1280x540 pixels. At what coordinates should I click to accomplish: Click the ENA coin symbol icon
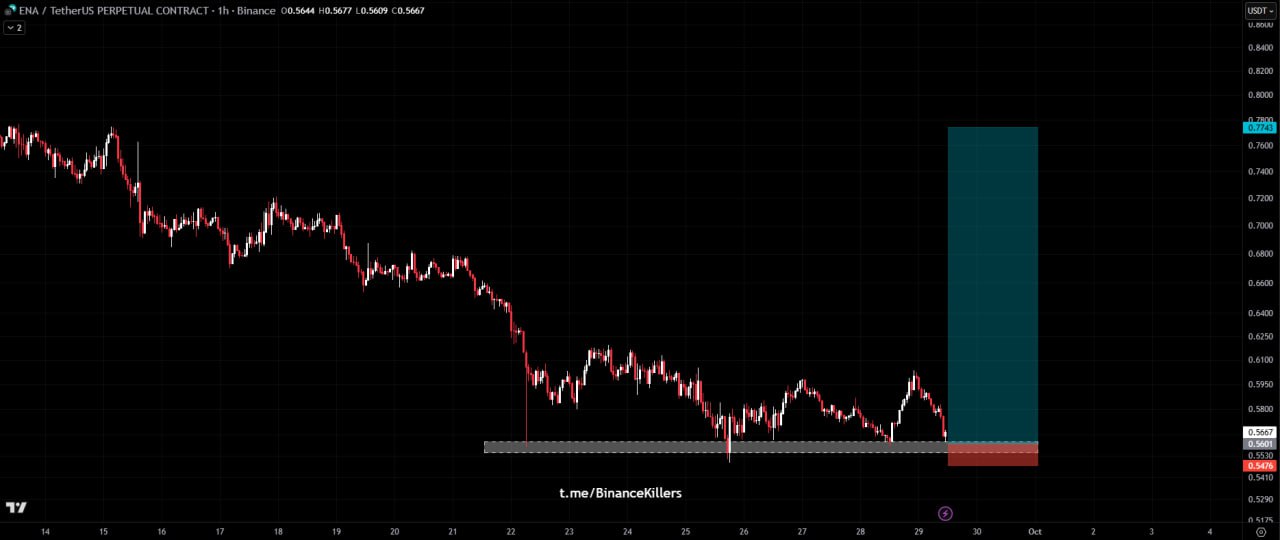pos(9,11)
